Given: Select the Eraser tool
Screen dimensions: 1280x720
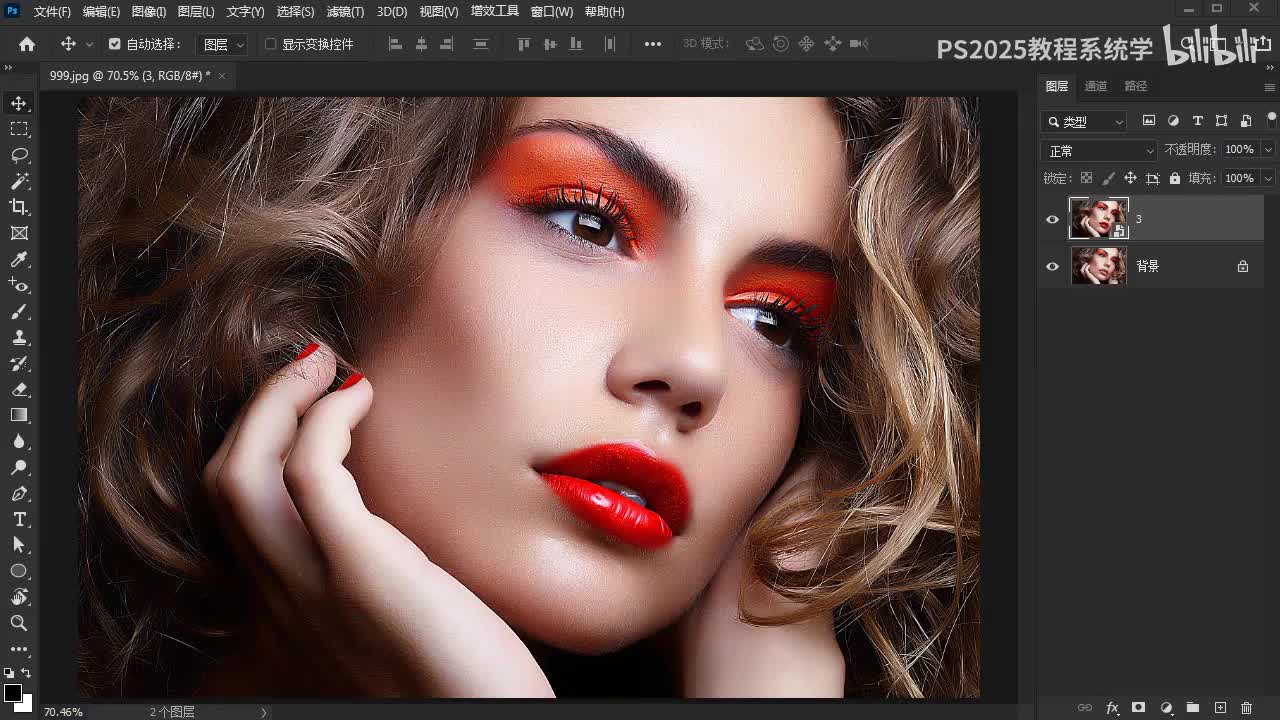Looking at the screenshot, I should click(19, 390).
